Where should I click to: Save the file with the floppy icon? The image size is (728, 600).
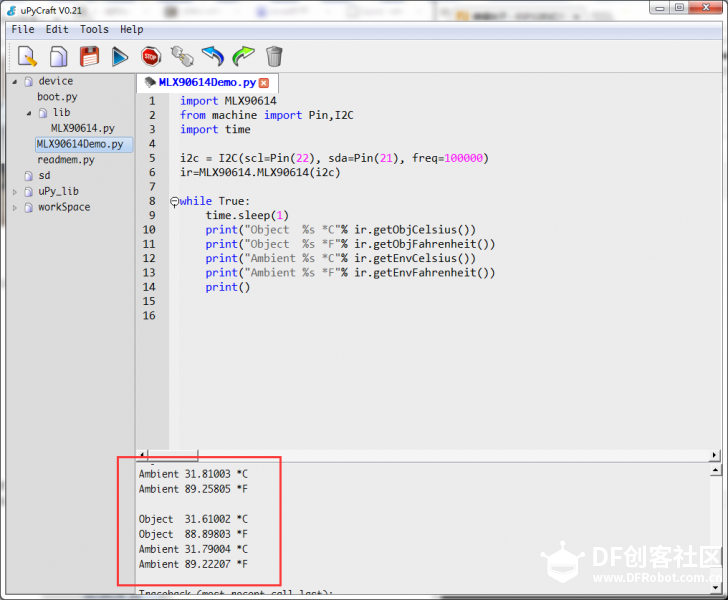coord(89,56)
